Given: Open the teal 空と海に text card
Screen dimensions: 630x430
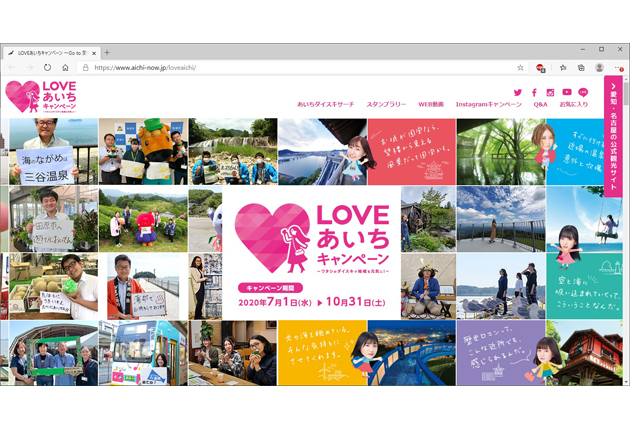Looking at the screenshot, I should (585, 286).
